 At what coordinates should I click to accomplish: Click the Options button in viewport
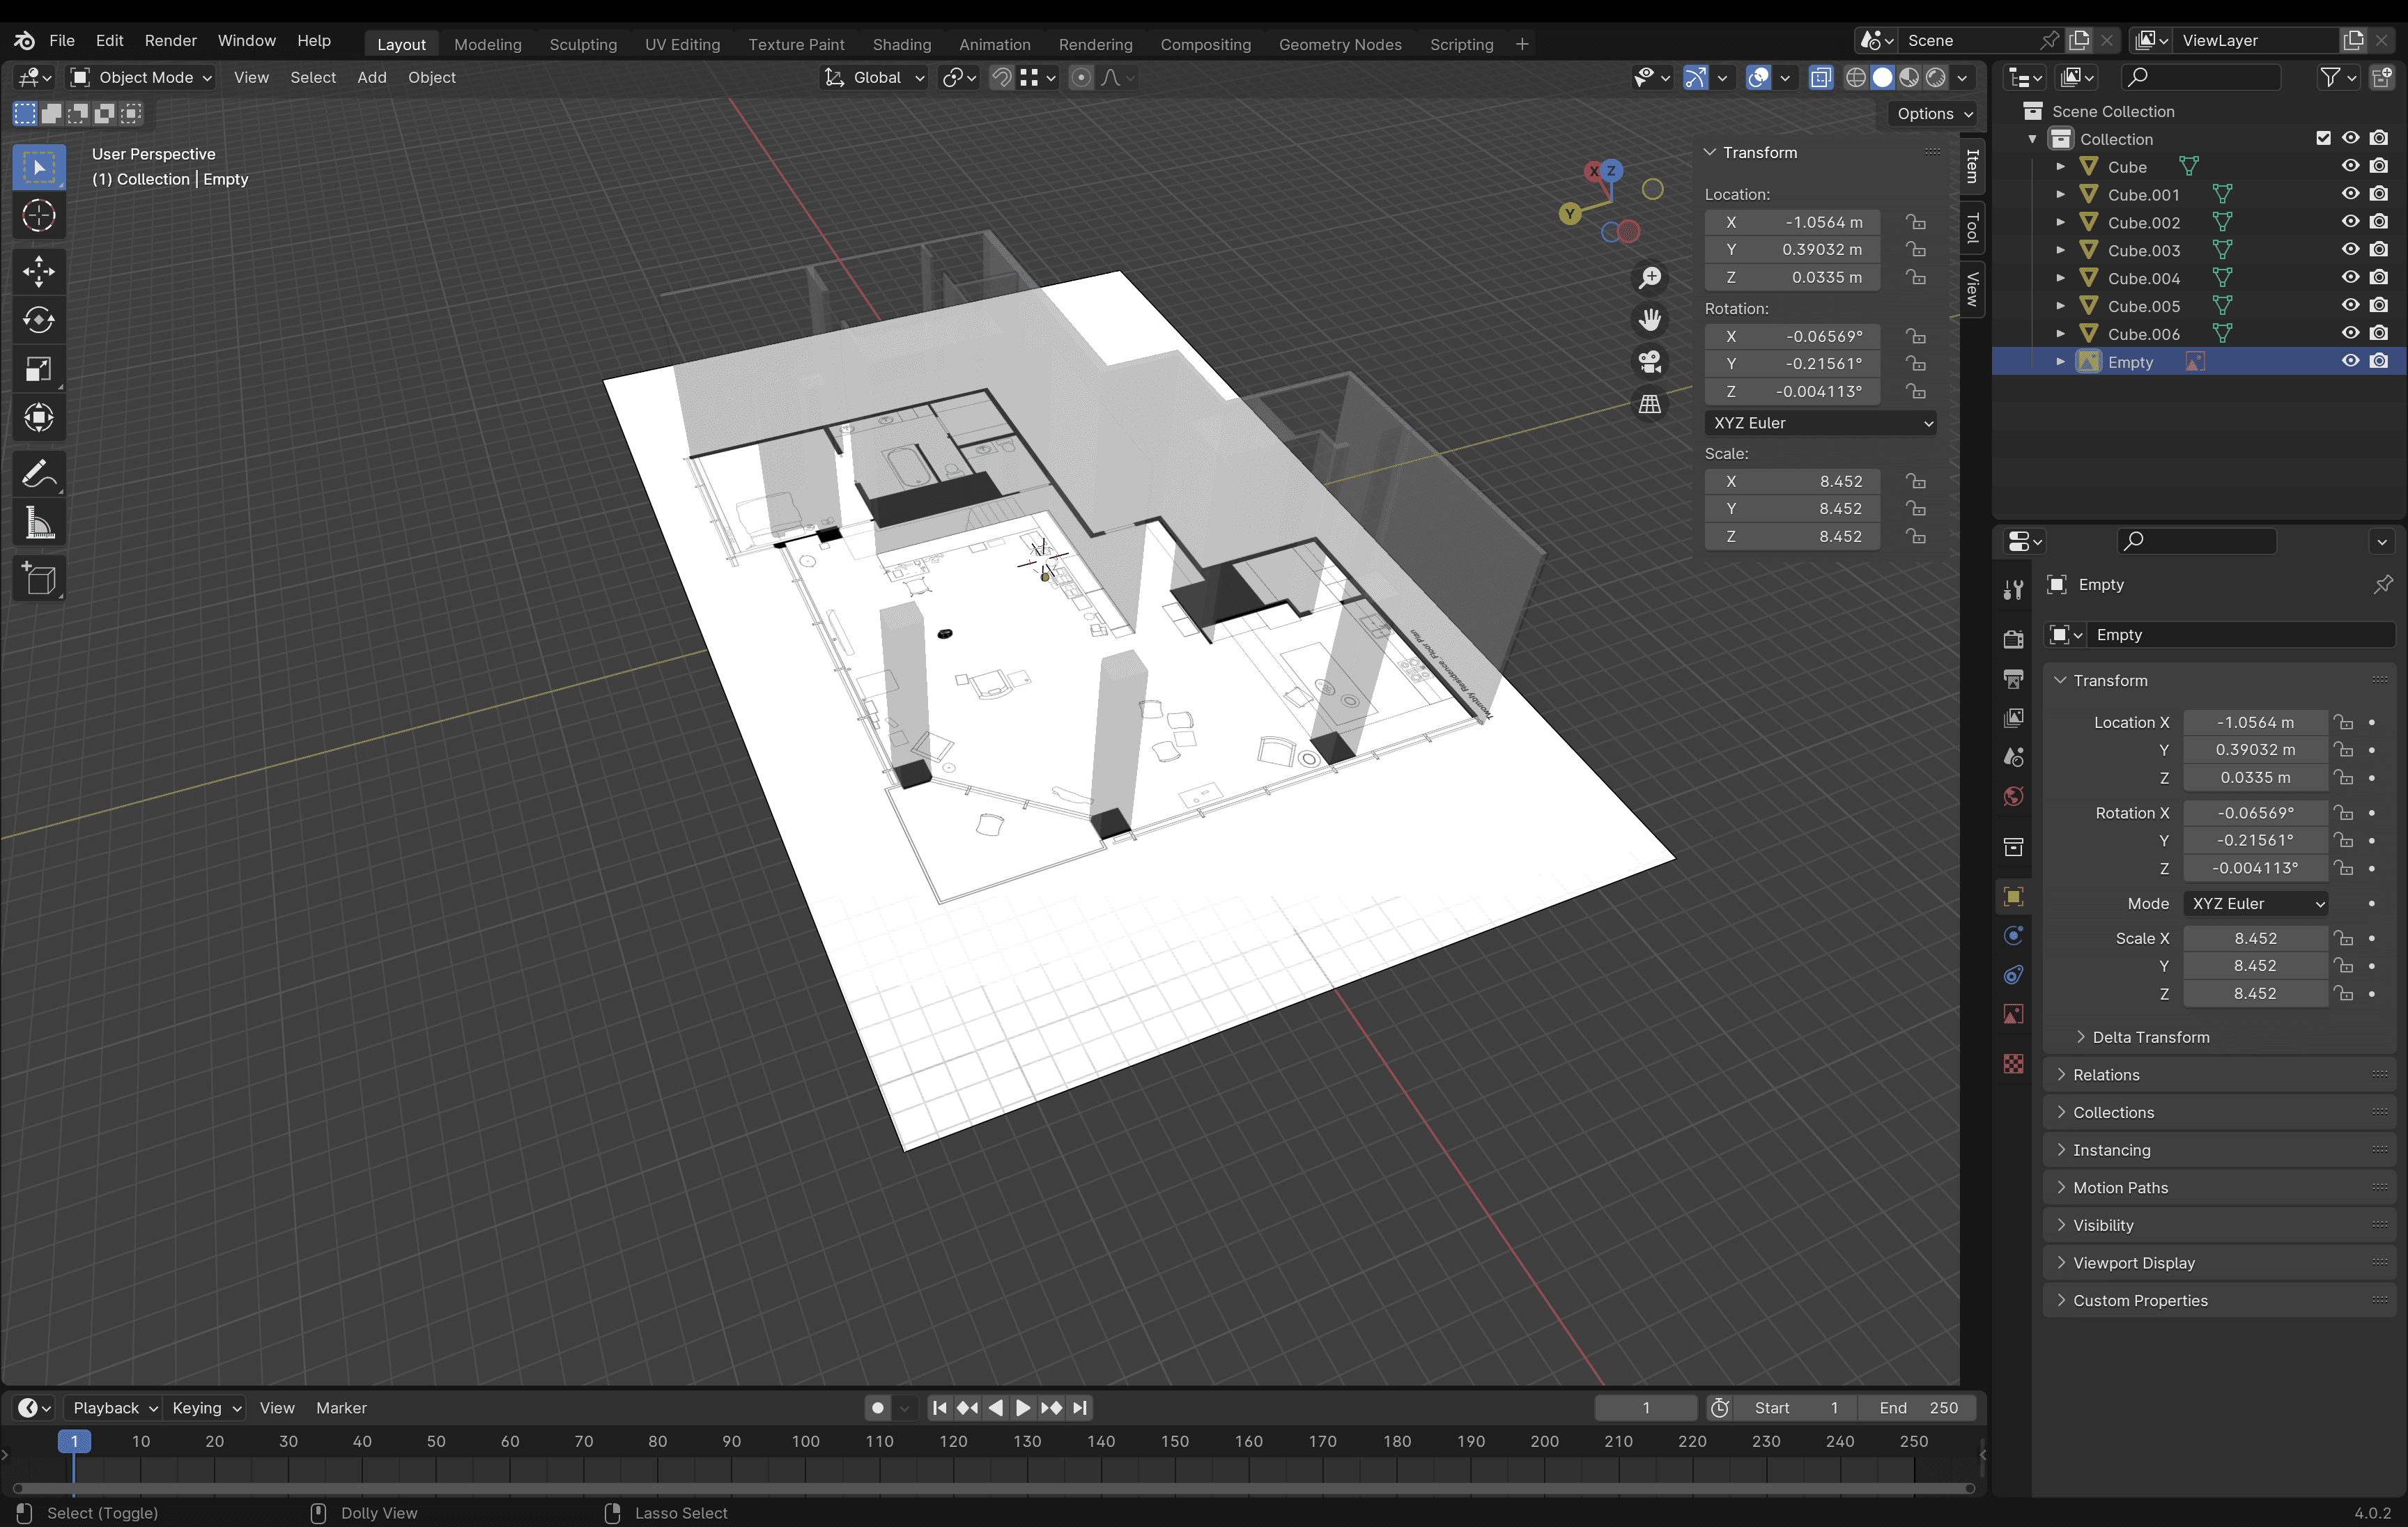(1933, 113)
